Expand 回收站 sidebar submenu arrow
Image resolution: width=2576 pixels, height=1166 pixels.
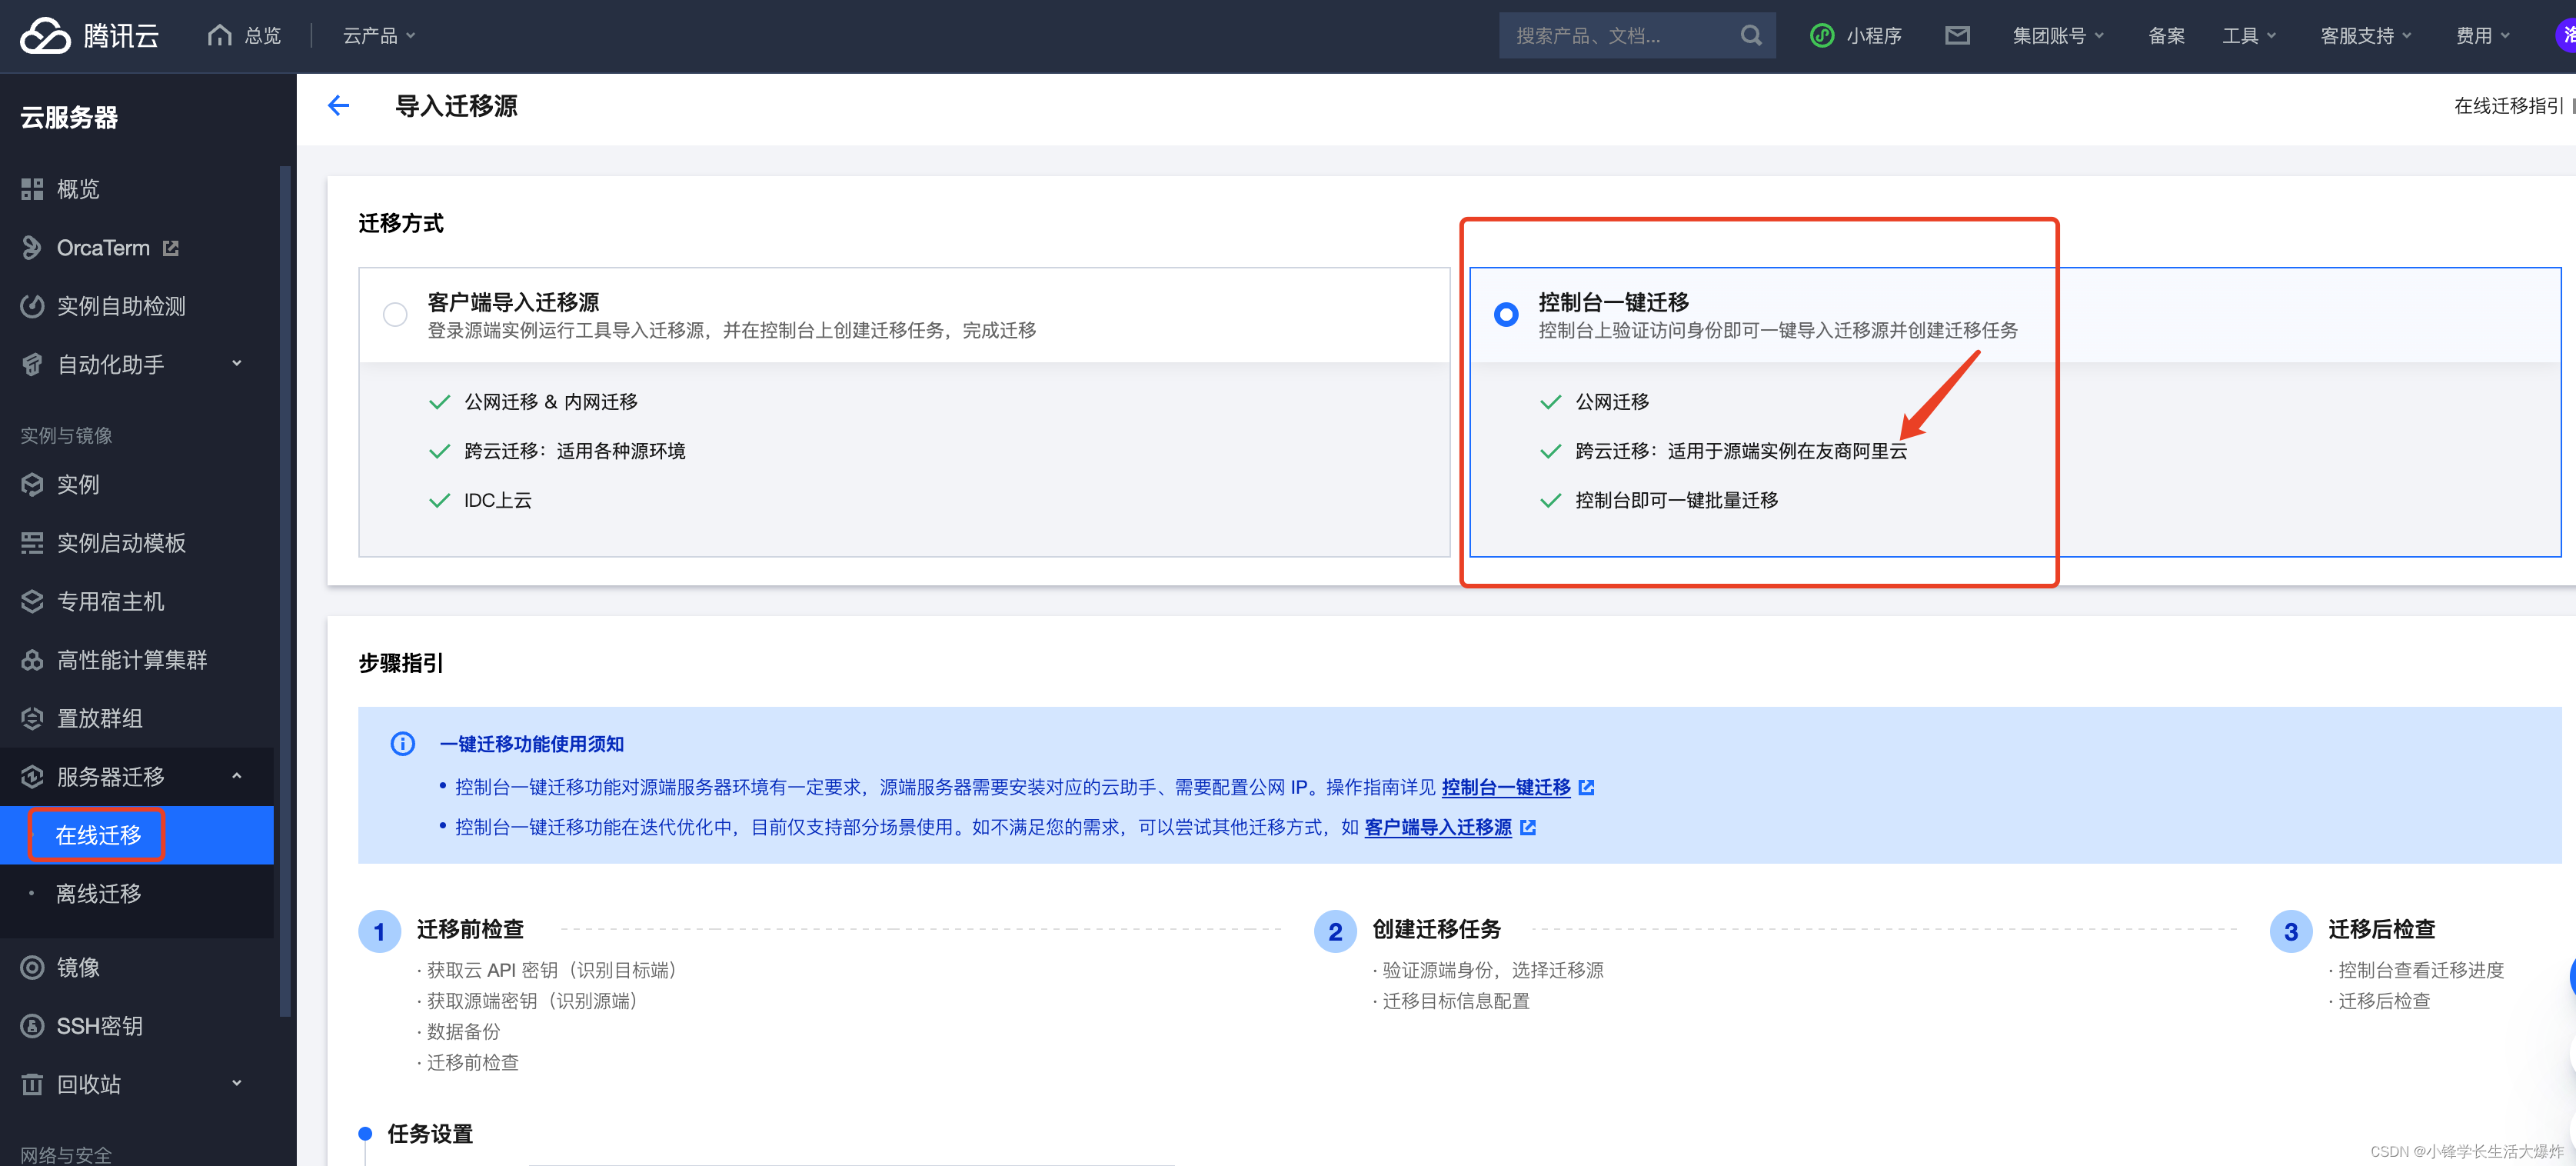point(238,1076)
